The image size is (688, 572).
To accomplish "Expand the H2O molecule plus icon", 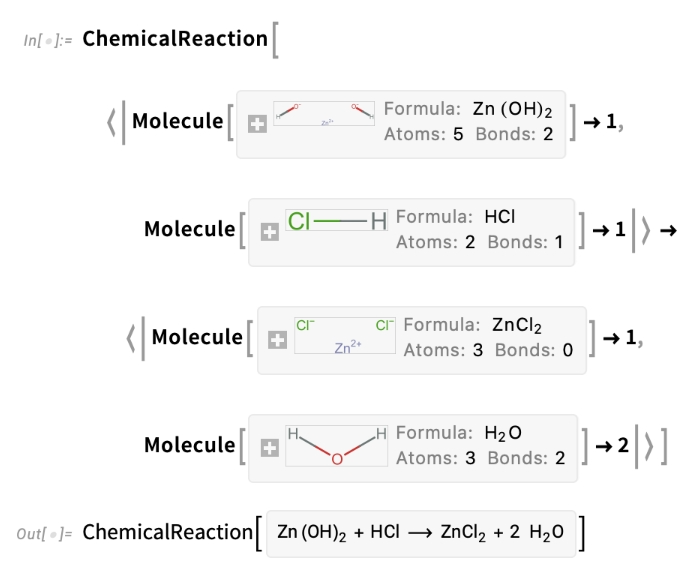I will point(269,448).
